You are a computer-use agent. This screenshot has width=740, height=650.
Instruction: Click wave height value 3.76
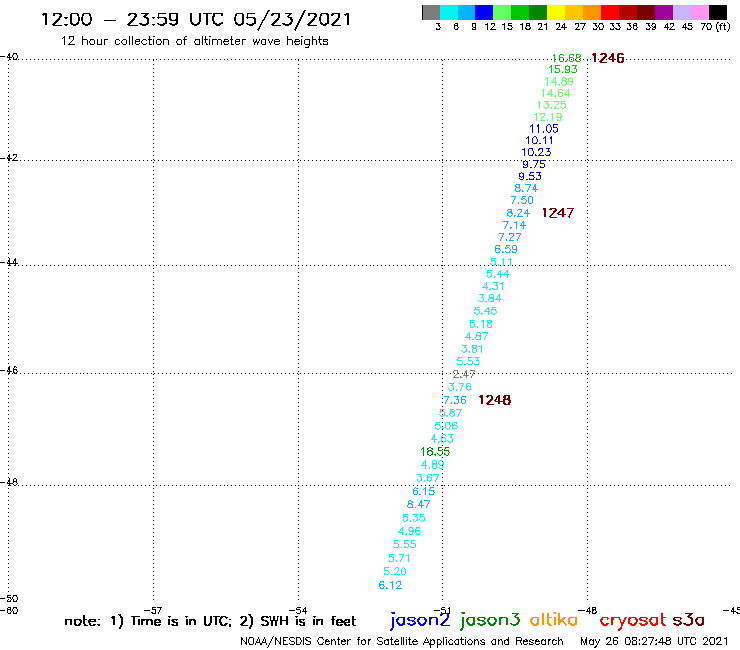pos(460,387)
